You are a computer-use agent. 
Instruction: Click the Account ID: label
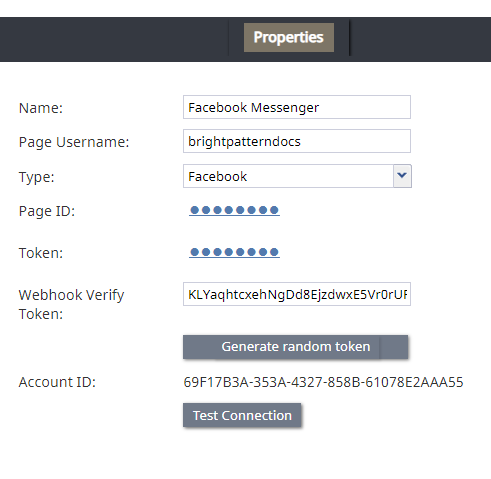(x=57, y=382)
